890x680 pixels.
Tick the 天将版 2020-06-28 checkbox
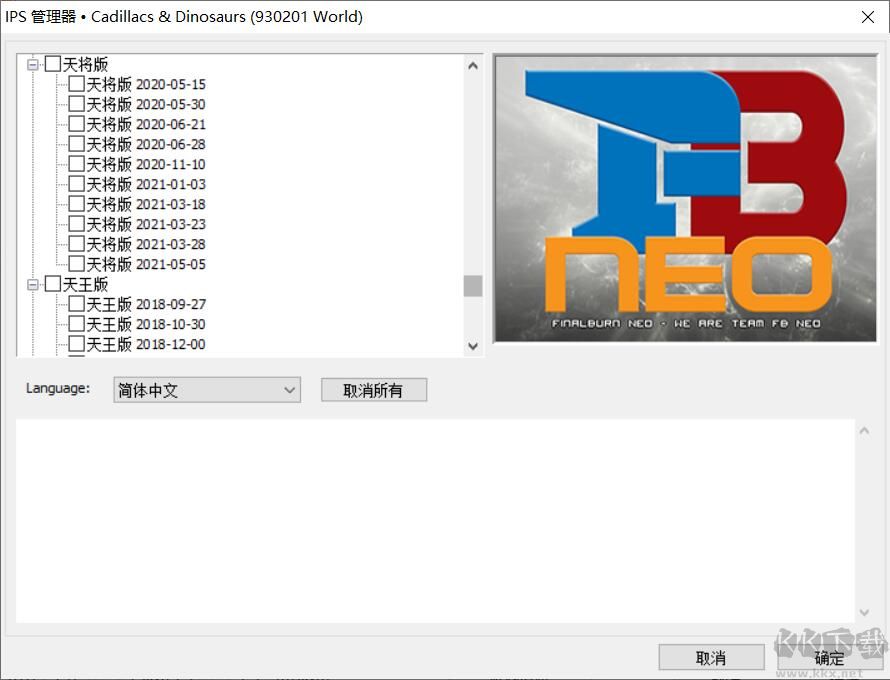pyautogui.click(x=77, y=144)
